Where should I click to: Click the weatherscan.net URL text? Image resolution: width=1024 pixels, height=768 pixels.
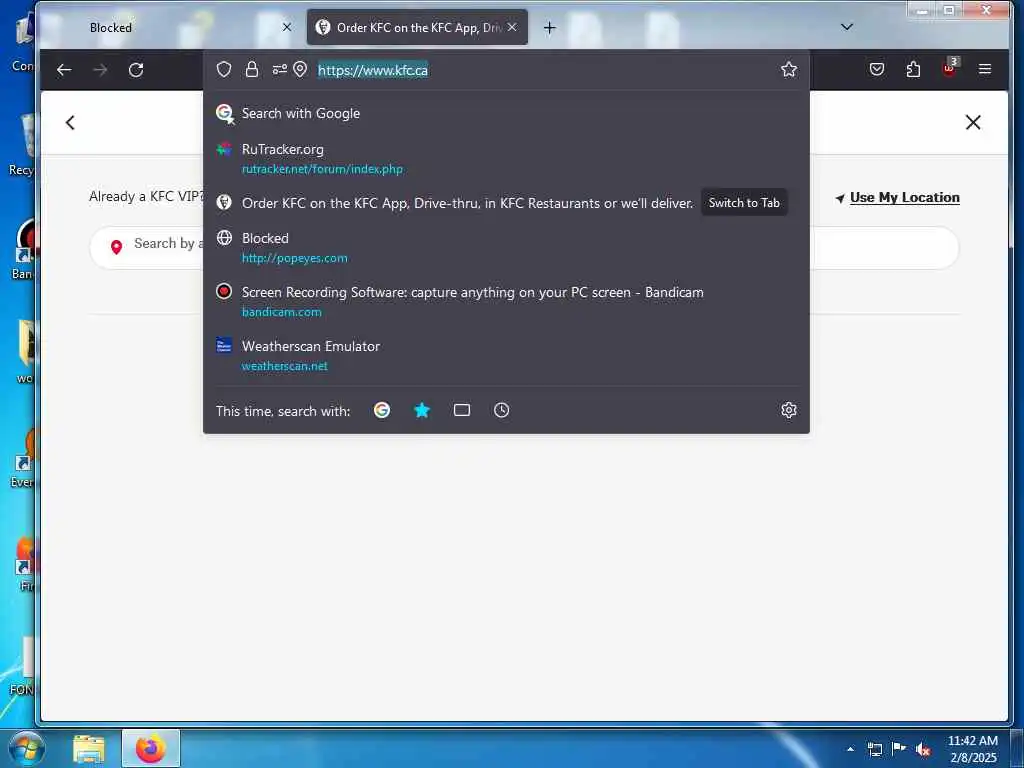285,366
